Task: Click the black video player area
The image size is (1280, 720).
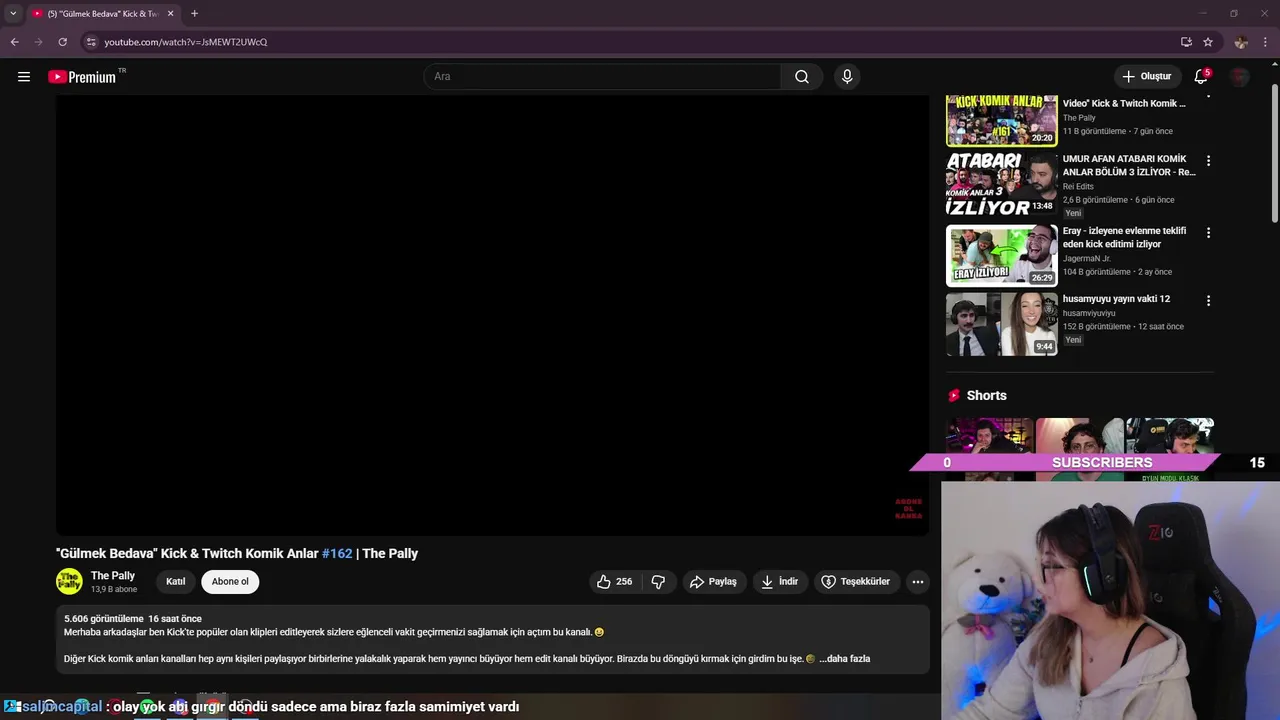Action: [492, 315]
